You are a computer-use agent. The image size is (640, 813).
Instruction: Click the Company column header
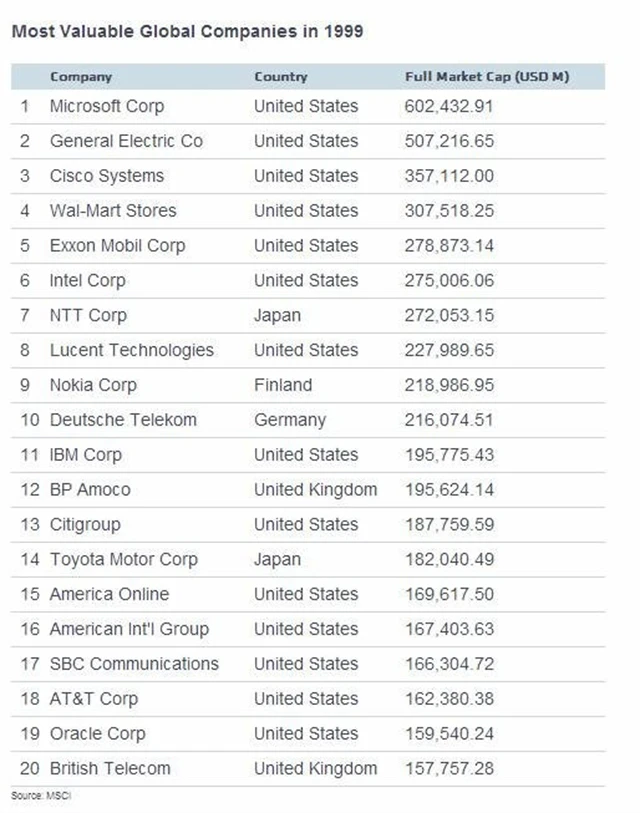pyautogui.click(x=81, y=77)
